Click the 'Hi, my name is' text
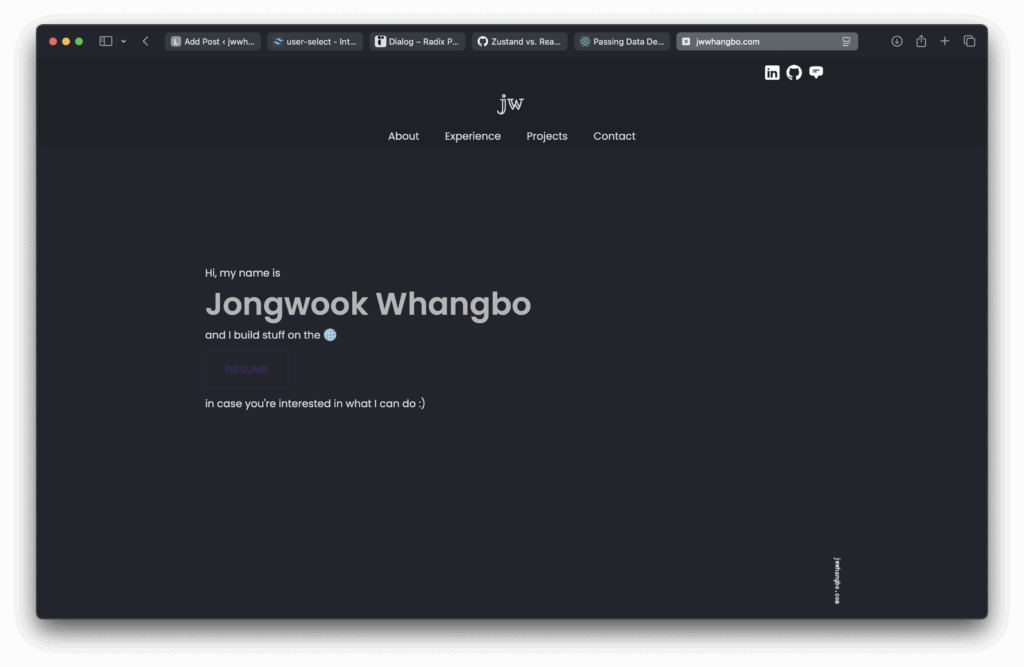This screenshot has width=1024, height=667. tap(242, 273)
